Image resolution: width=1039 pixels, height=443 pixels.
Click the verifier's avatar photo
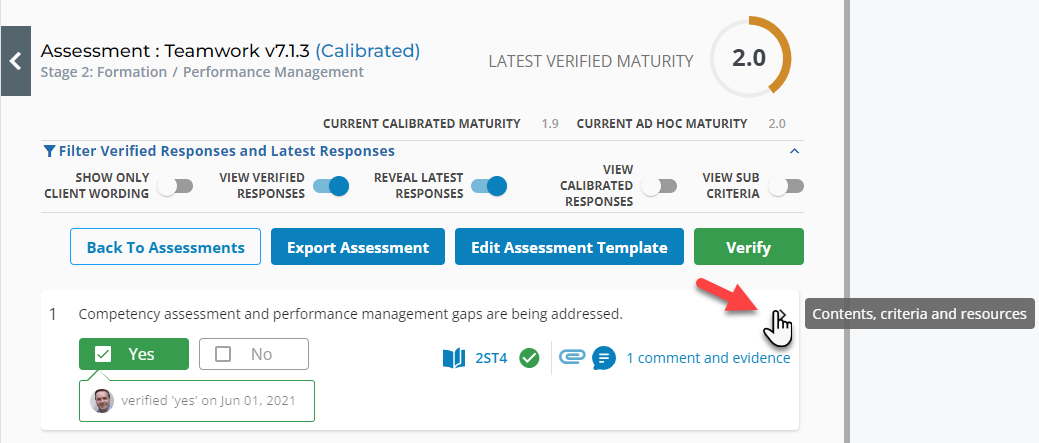(x=102, y=401)
